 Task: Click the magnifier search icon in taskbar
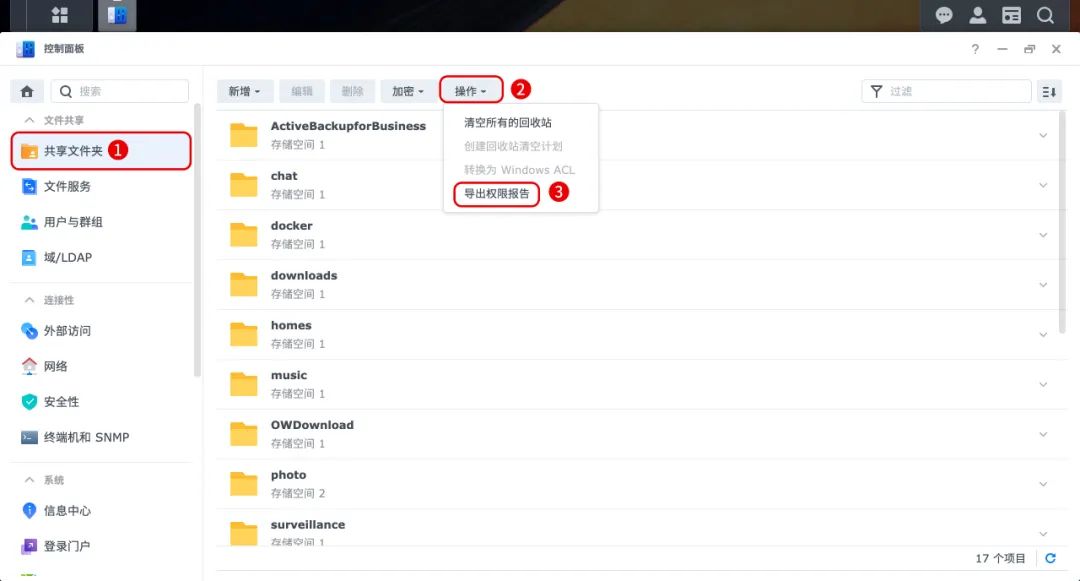click(1045, 15)
